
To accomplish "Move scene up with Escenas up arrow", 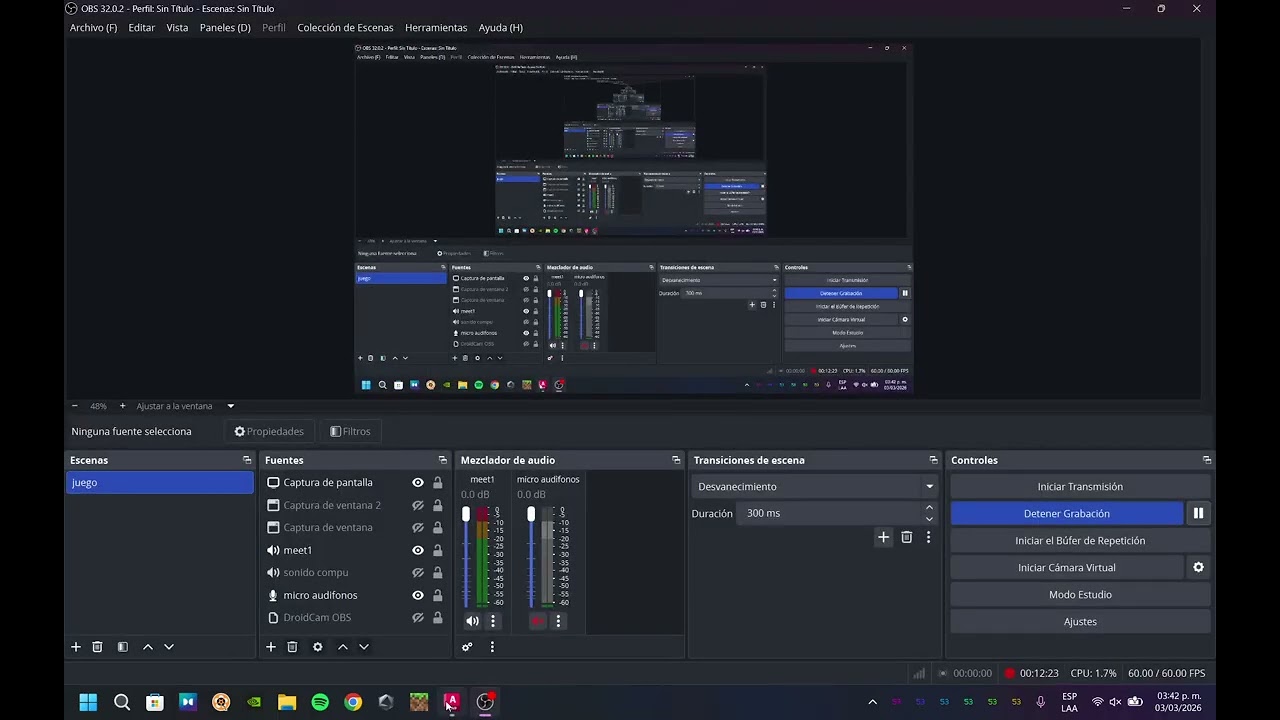I will [148, 647].
